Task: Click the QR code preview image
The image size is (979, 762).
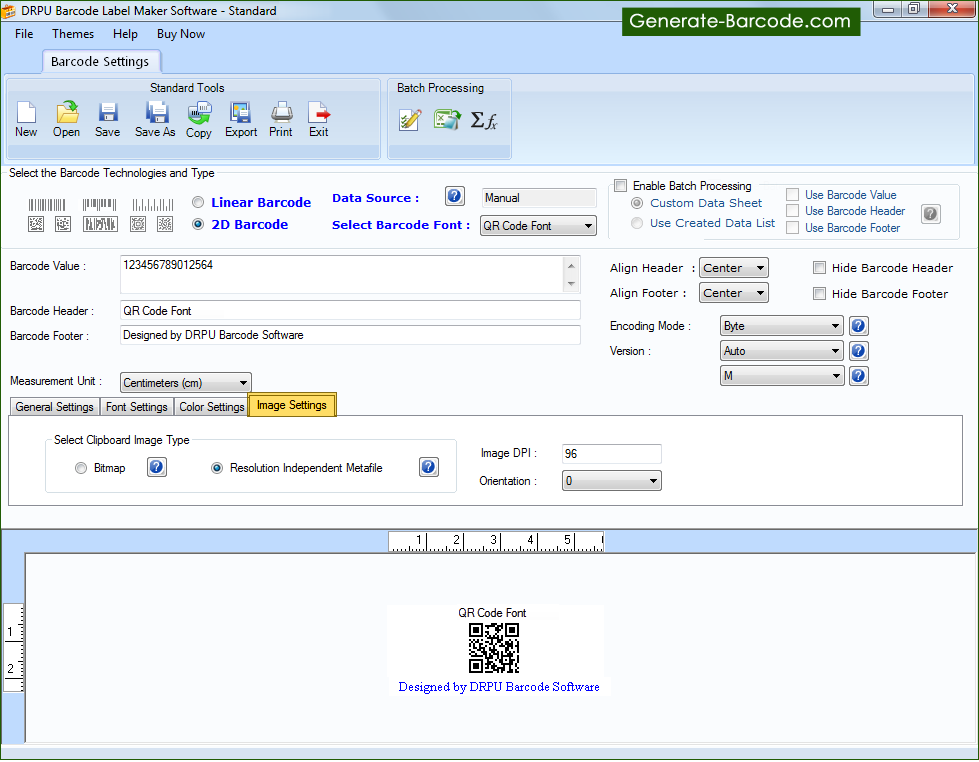Action: (x=494, y=648)
